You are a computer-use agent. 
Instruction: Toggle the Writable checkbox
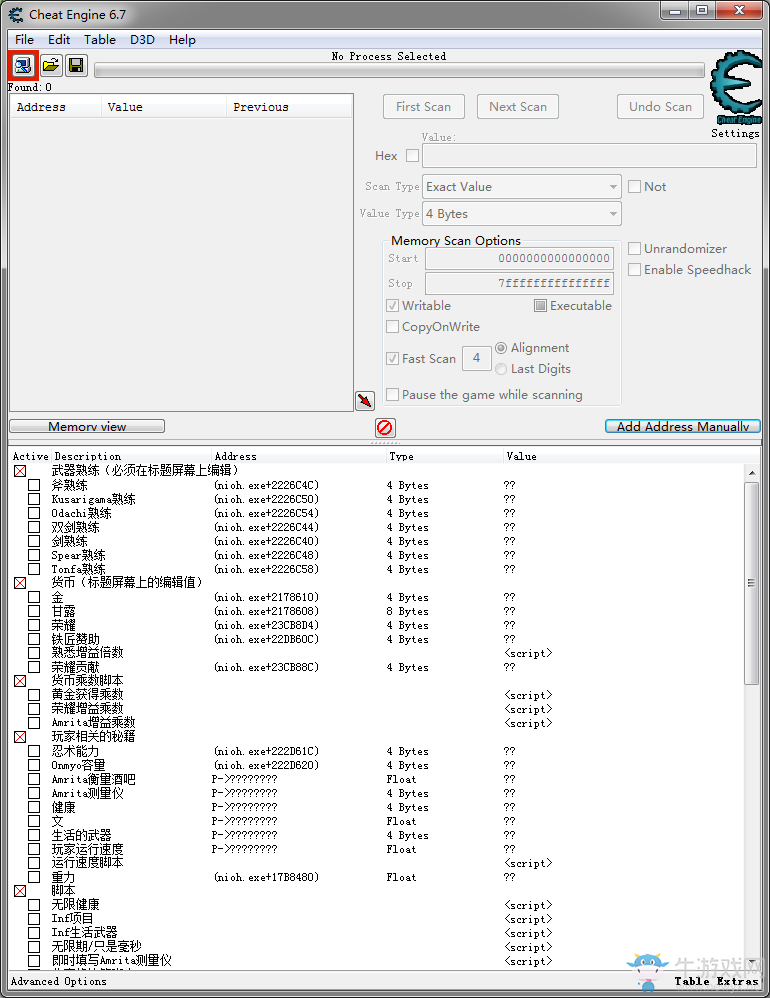click(393, 306)
